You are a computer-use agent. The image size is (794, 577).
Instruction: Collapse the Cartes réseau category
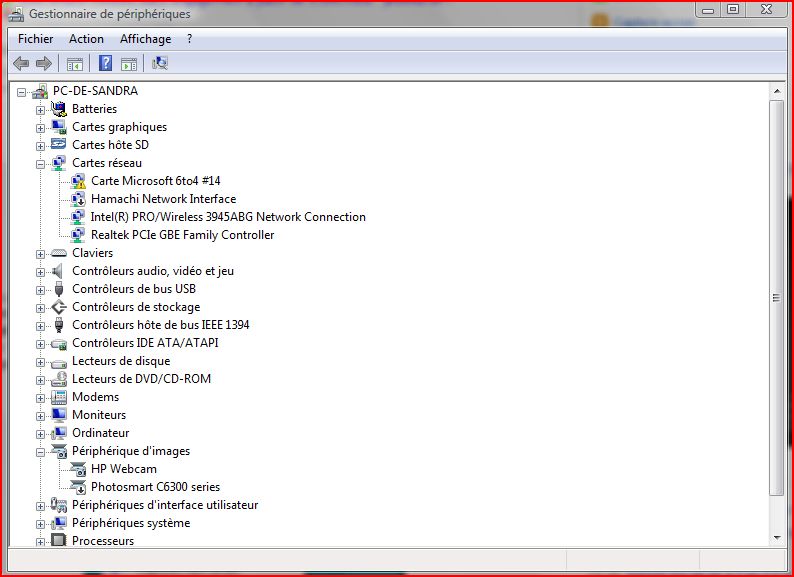(x=41, y=163)
